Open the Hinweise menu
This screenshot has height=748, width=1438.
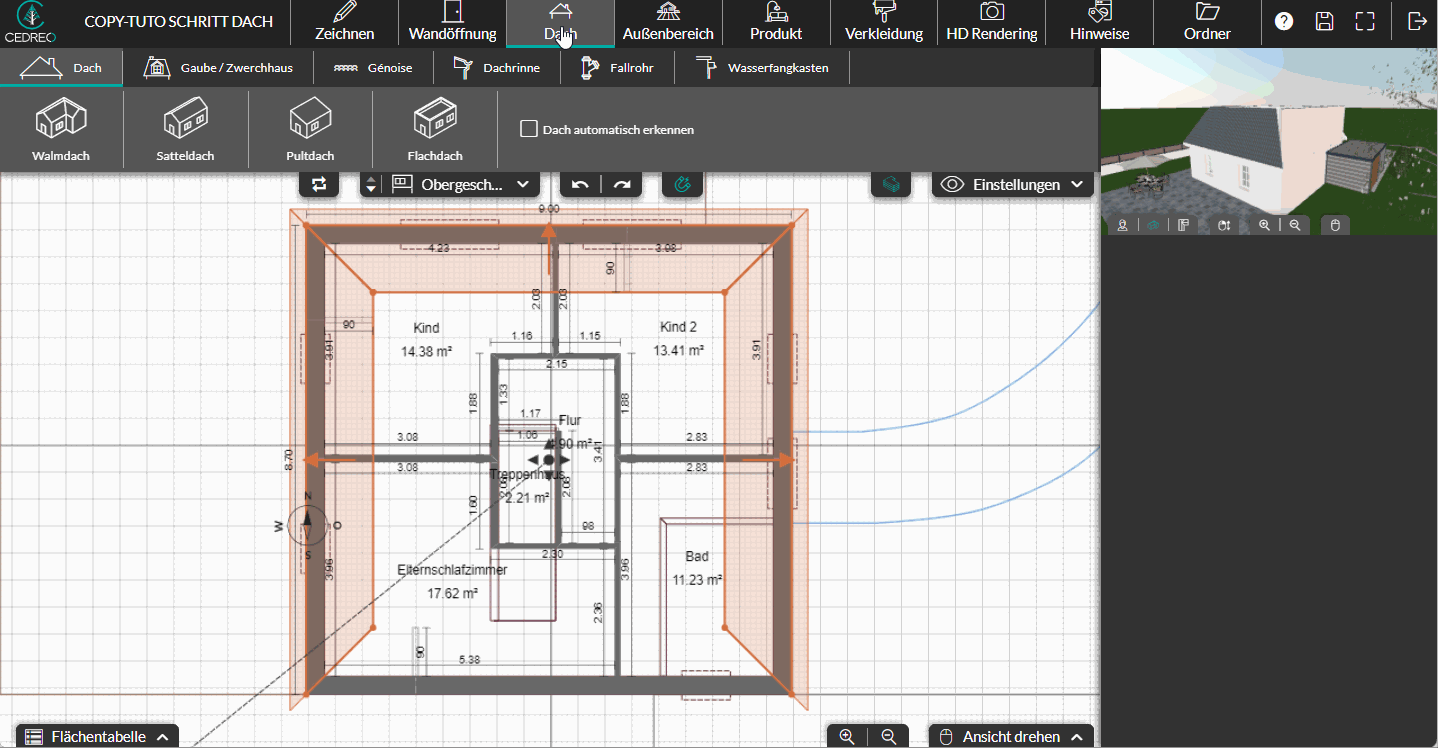coord(1100,23)
